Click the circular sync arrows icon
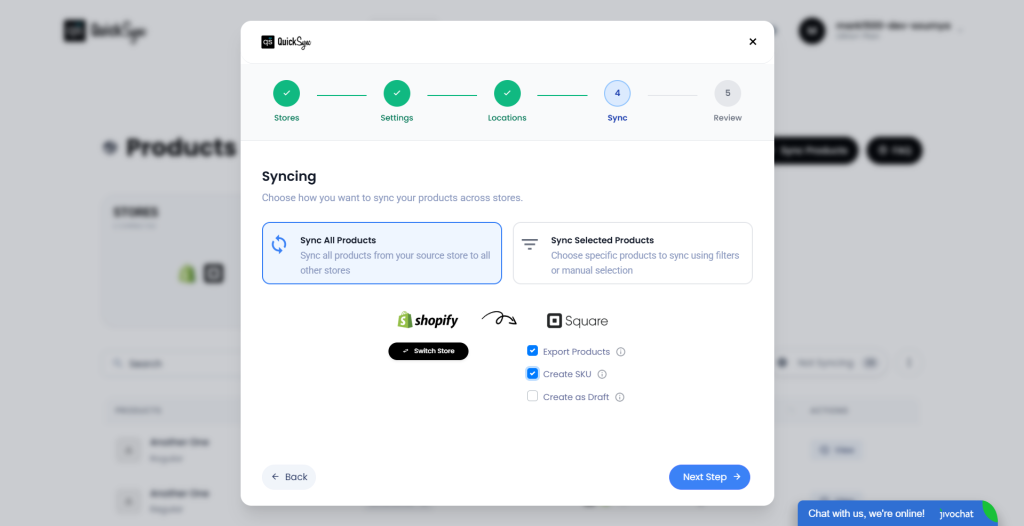This screenshot has height=526, width=1024. point(279,244)
